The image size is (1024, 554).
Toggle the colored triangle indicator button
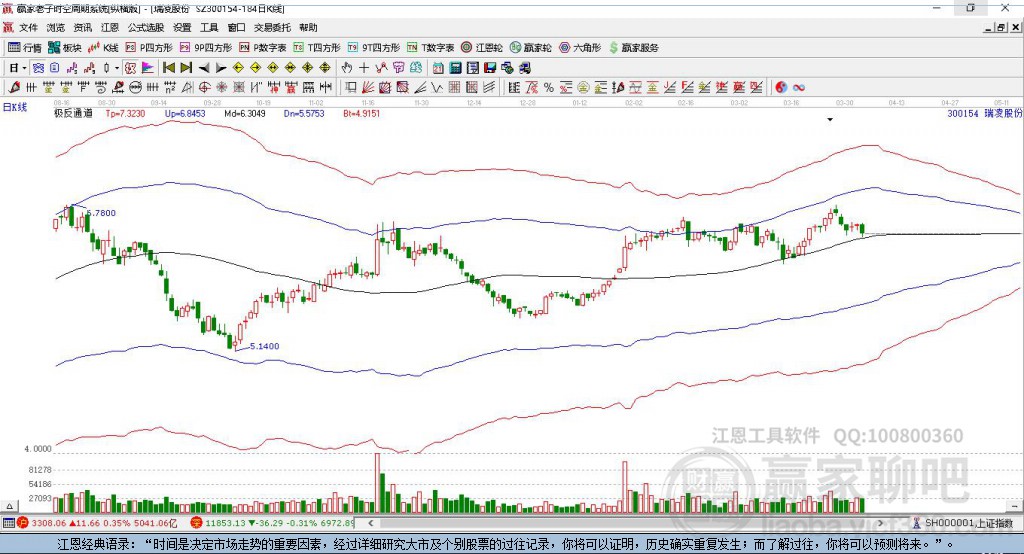[x=148, y=68]
